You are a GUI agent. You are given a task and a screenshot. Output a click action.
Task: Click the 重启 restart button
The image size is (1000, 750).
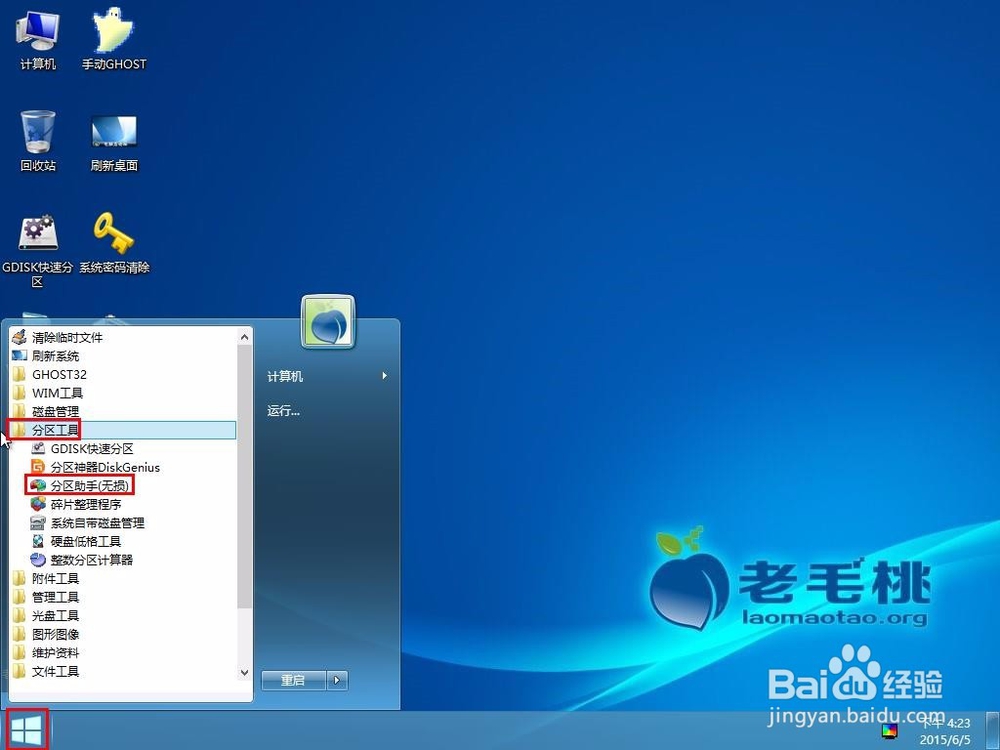tap(293, 679)
